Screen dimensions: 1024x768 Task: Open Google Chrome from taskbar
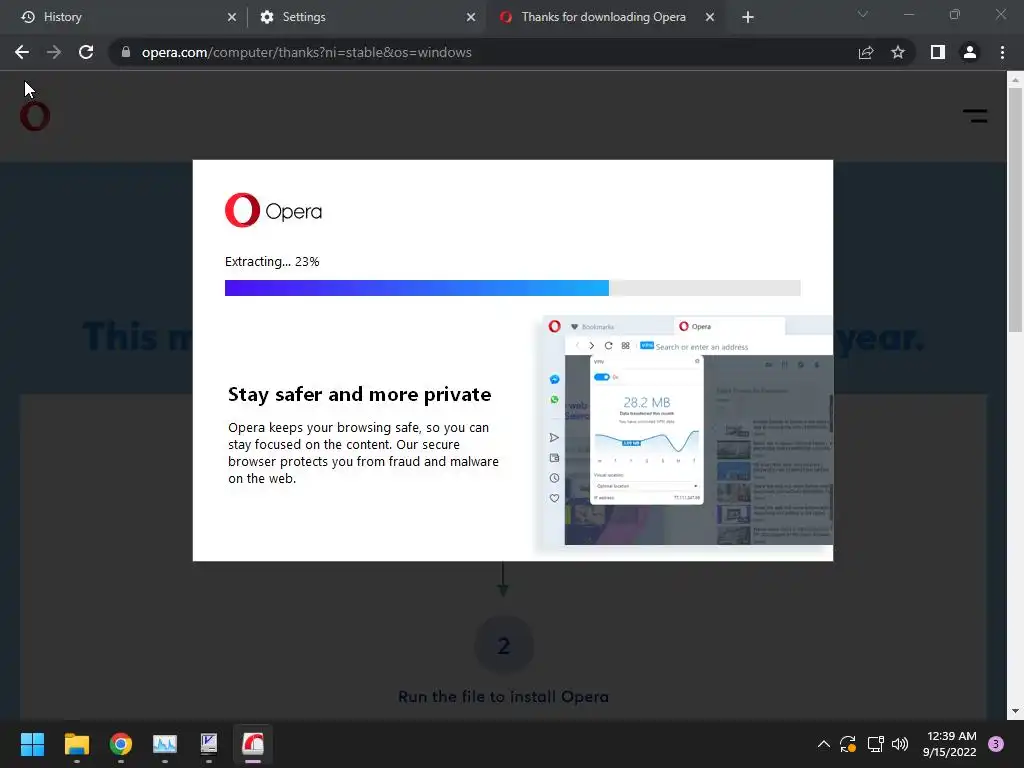pyautogui.click(x=121, y=744)
